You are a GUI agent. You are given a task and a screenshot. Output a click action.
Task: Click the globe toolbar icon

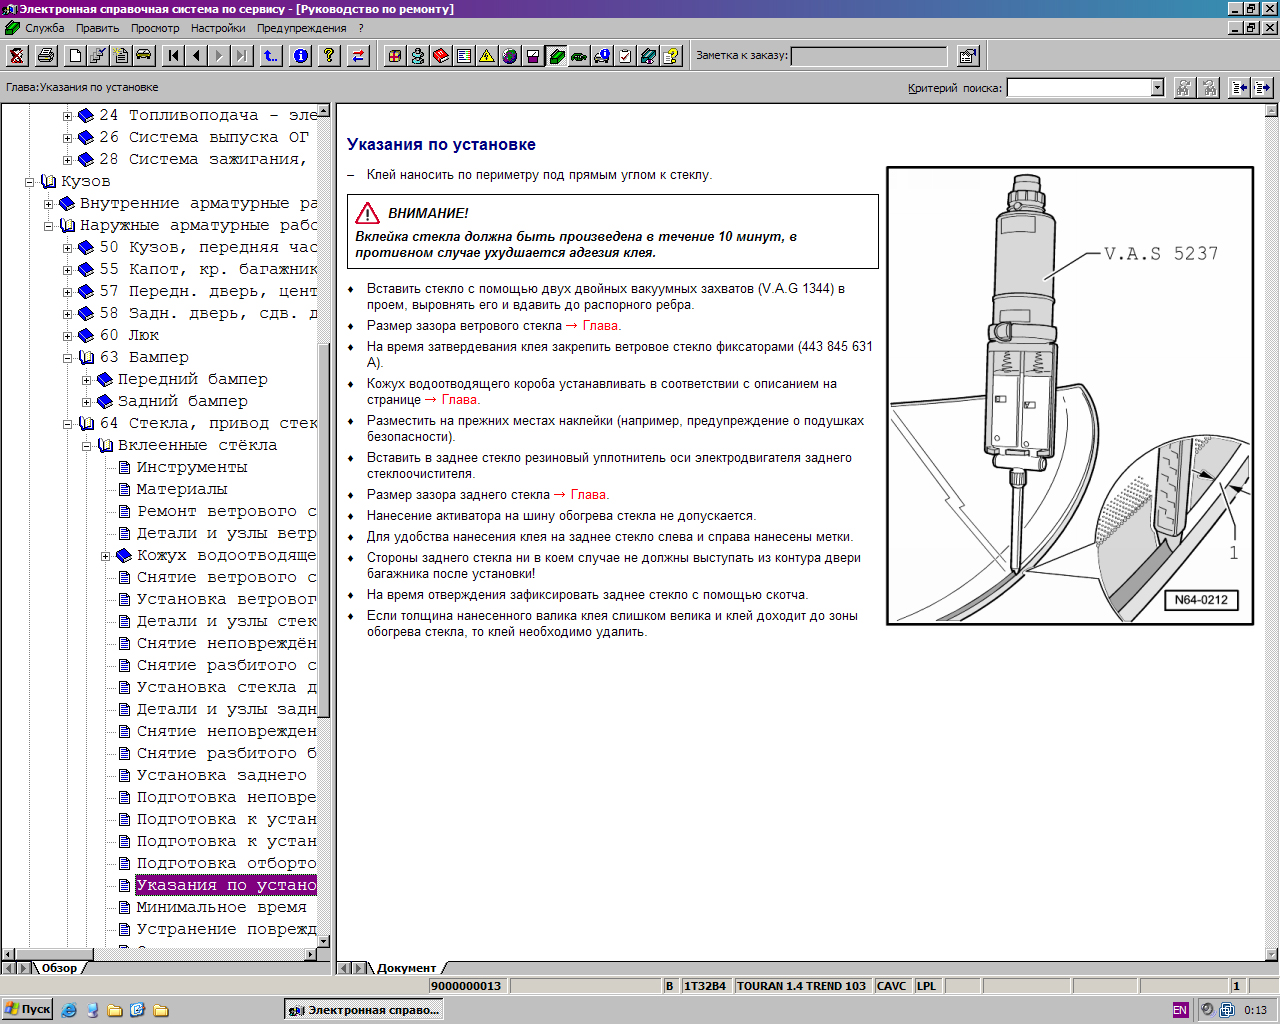click(x=509, y=56)
